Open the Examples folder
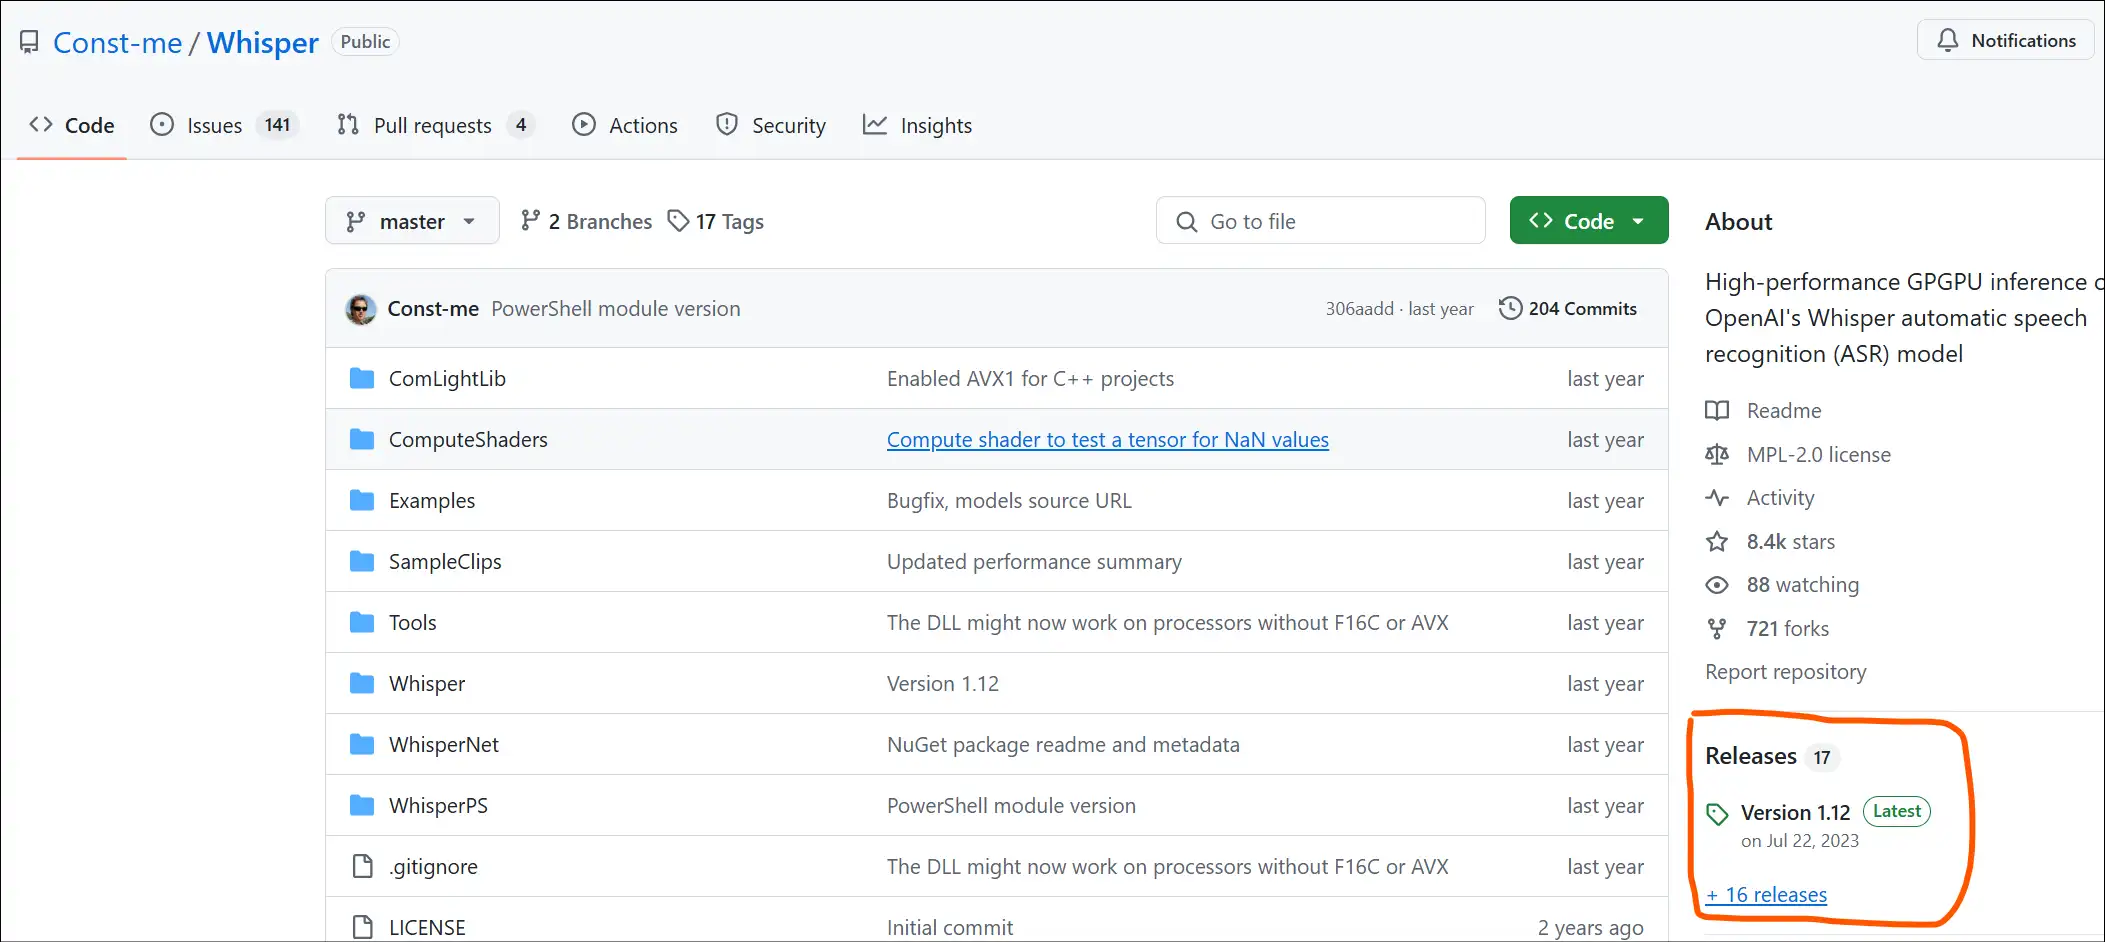Viewport: 2105px width, 942px height. click(432, 501)
